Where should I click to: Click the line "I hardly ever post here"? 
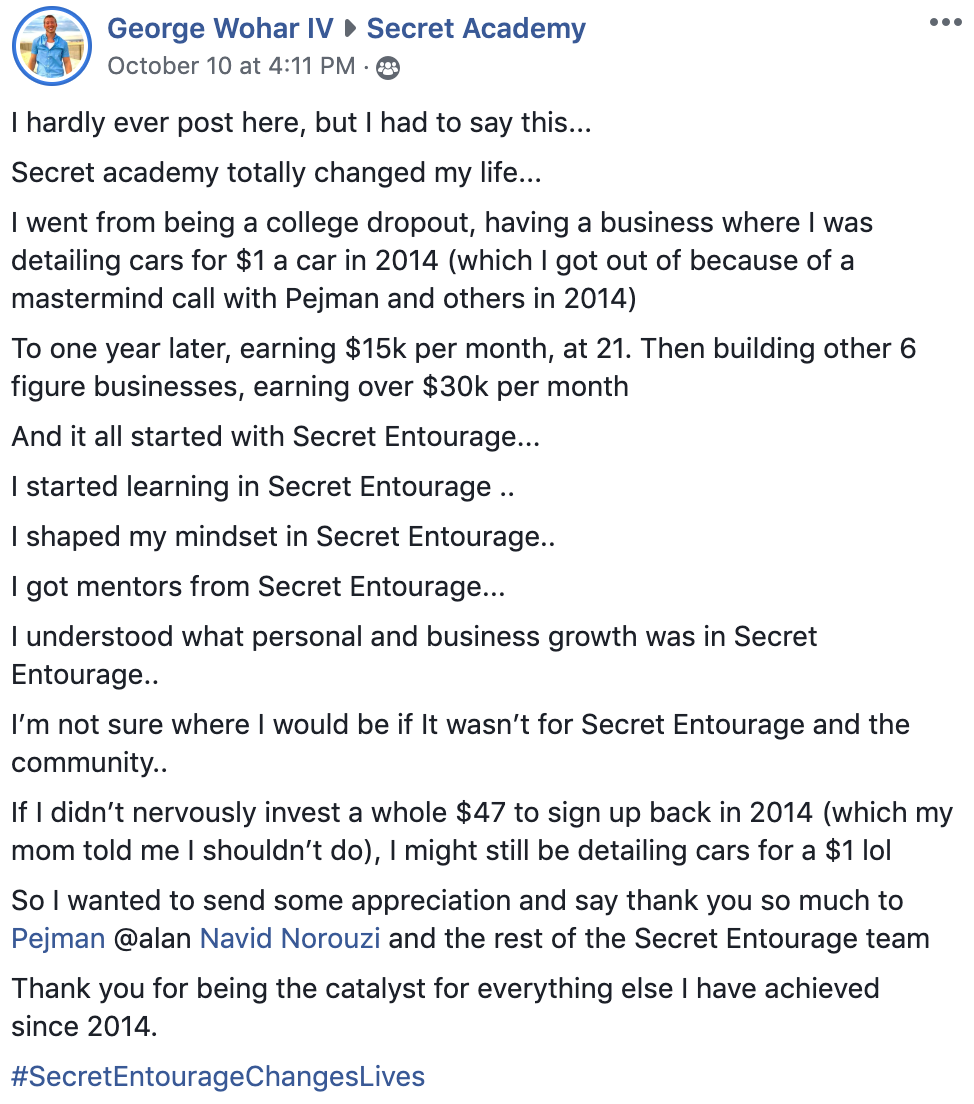[x=301, y=123]
